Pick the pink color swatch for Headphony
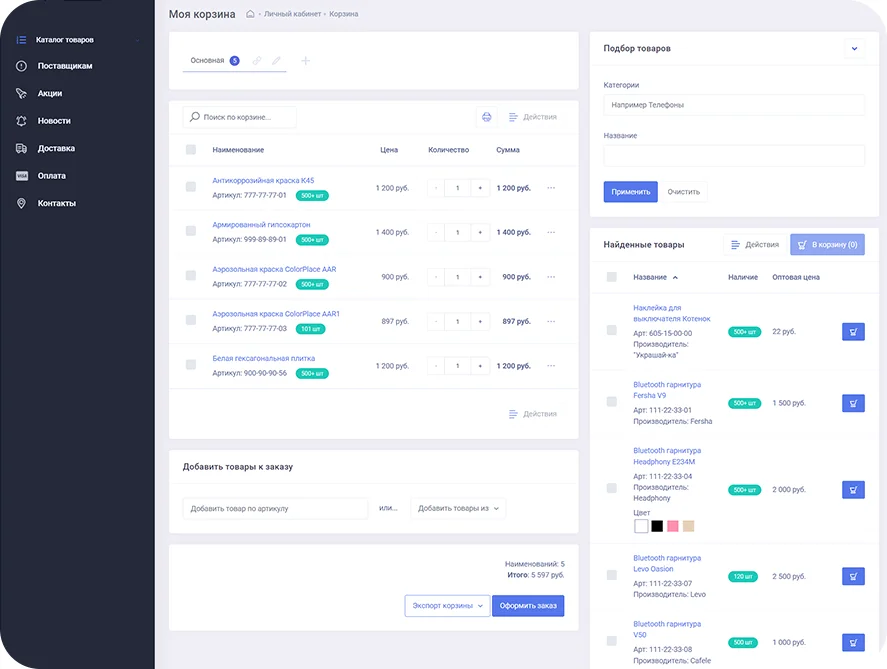Image resolution: width=887 pixels, height=669 pixels. tap(673, 526)
